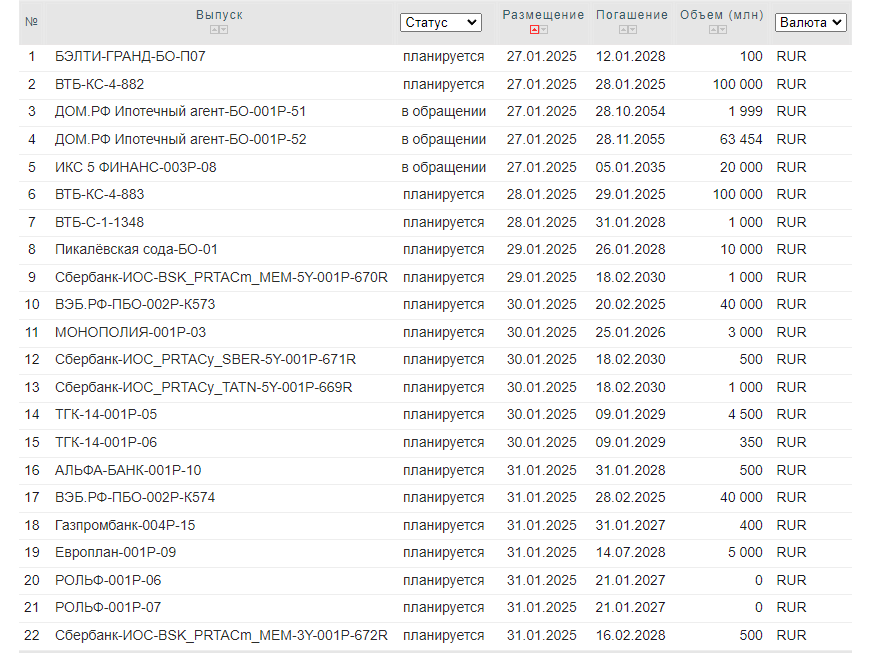Image resolution: width=893 pixels, height=664 pixels.
Task: Sort Погашение column descending with down arrow
Action: click(x=633, y=30)
